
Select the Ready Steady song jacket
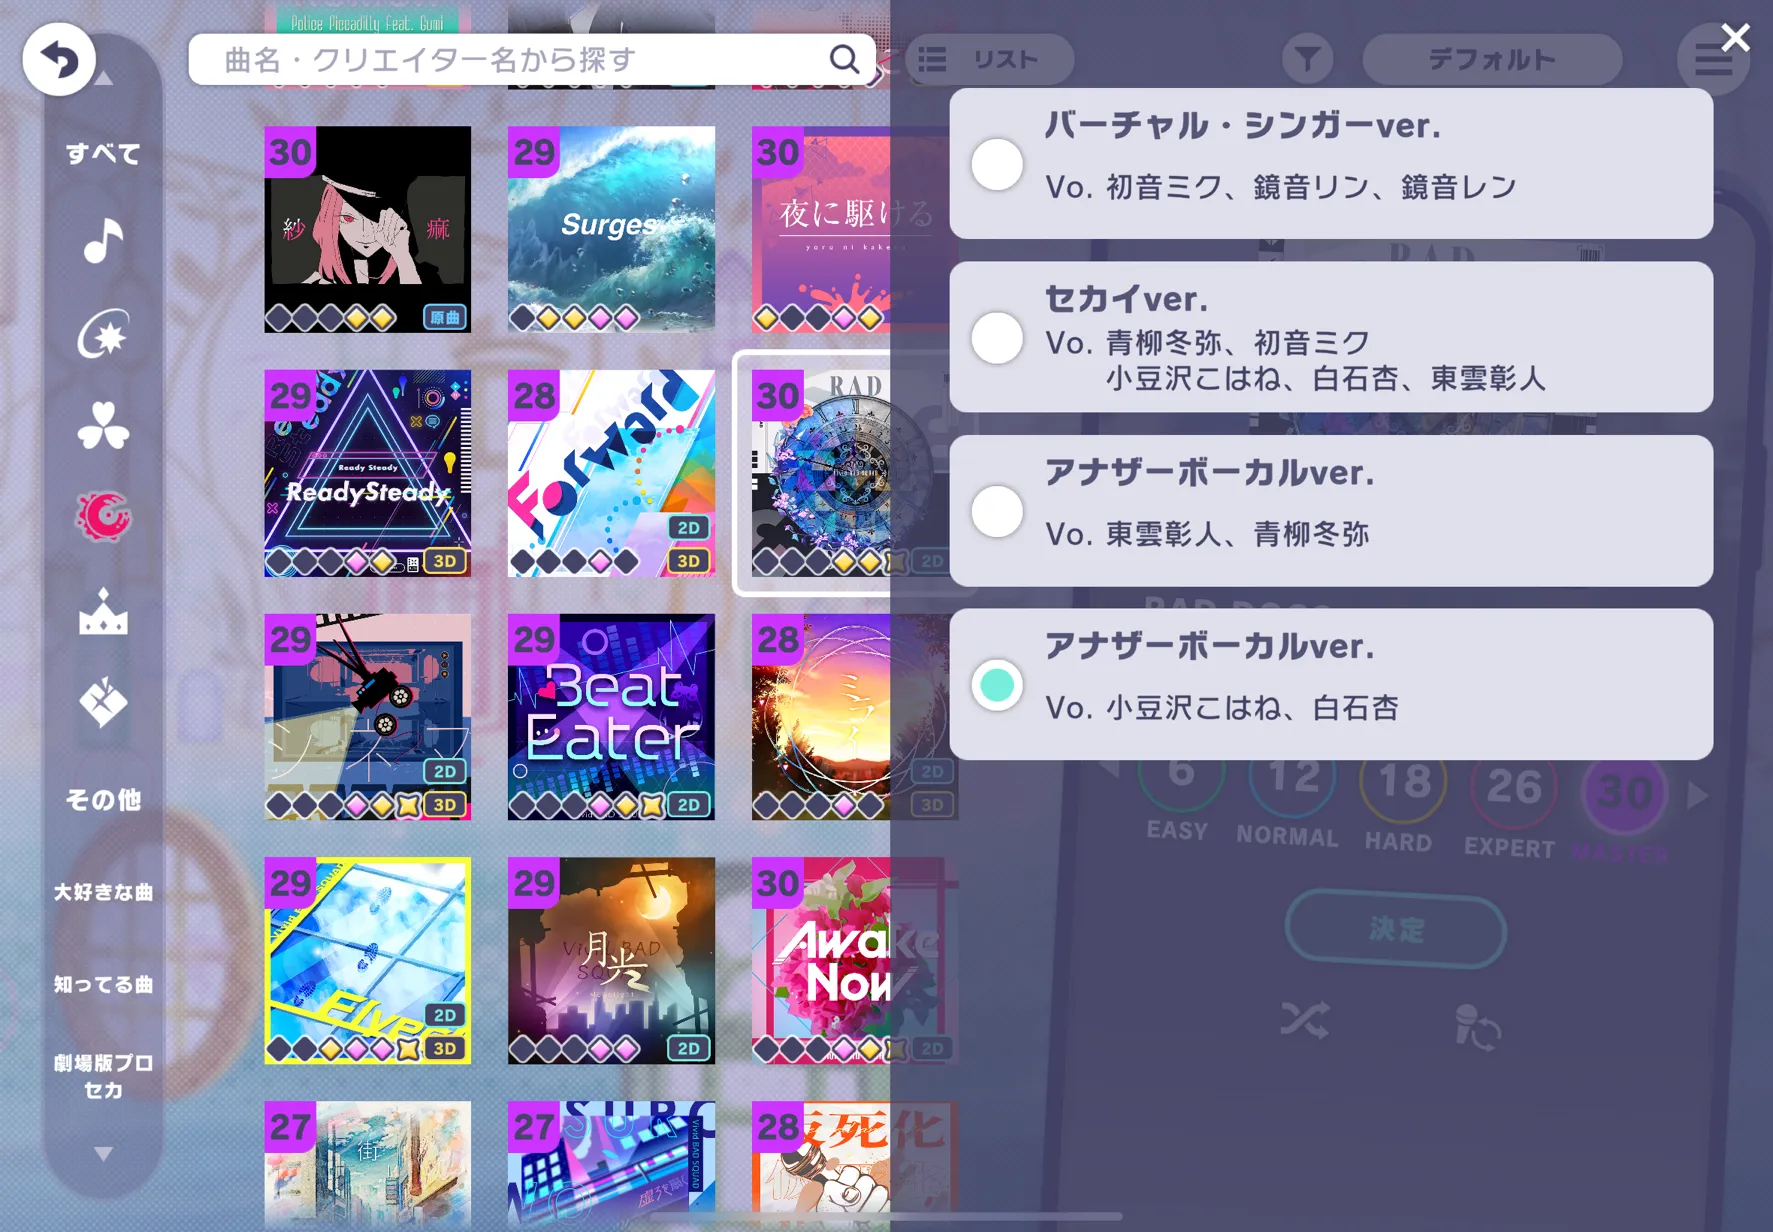(x=367, y=473)
